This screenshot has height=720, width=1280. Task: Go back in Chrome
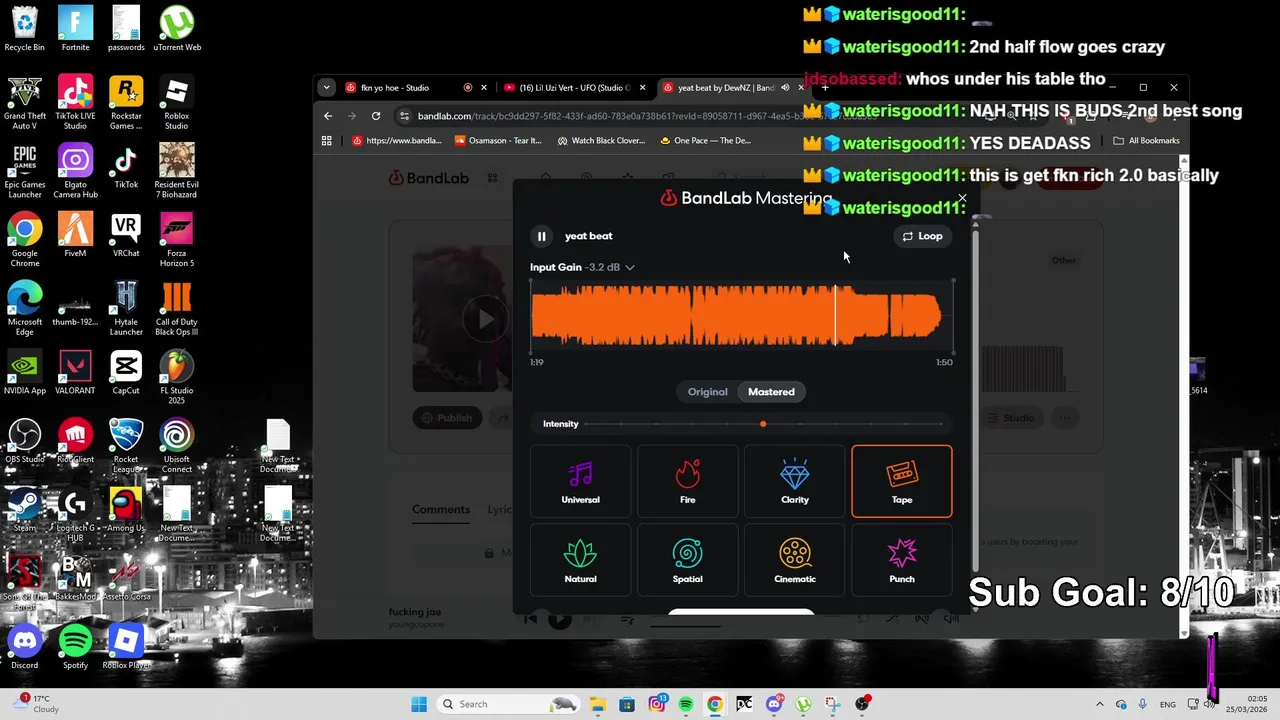tap(328, 116)
